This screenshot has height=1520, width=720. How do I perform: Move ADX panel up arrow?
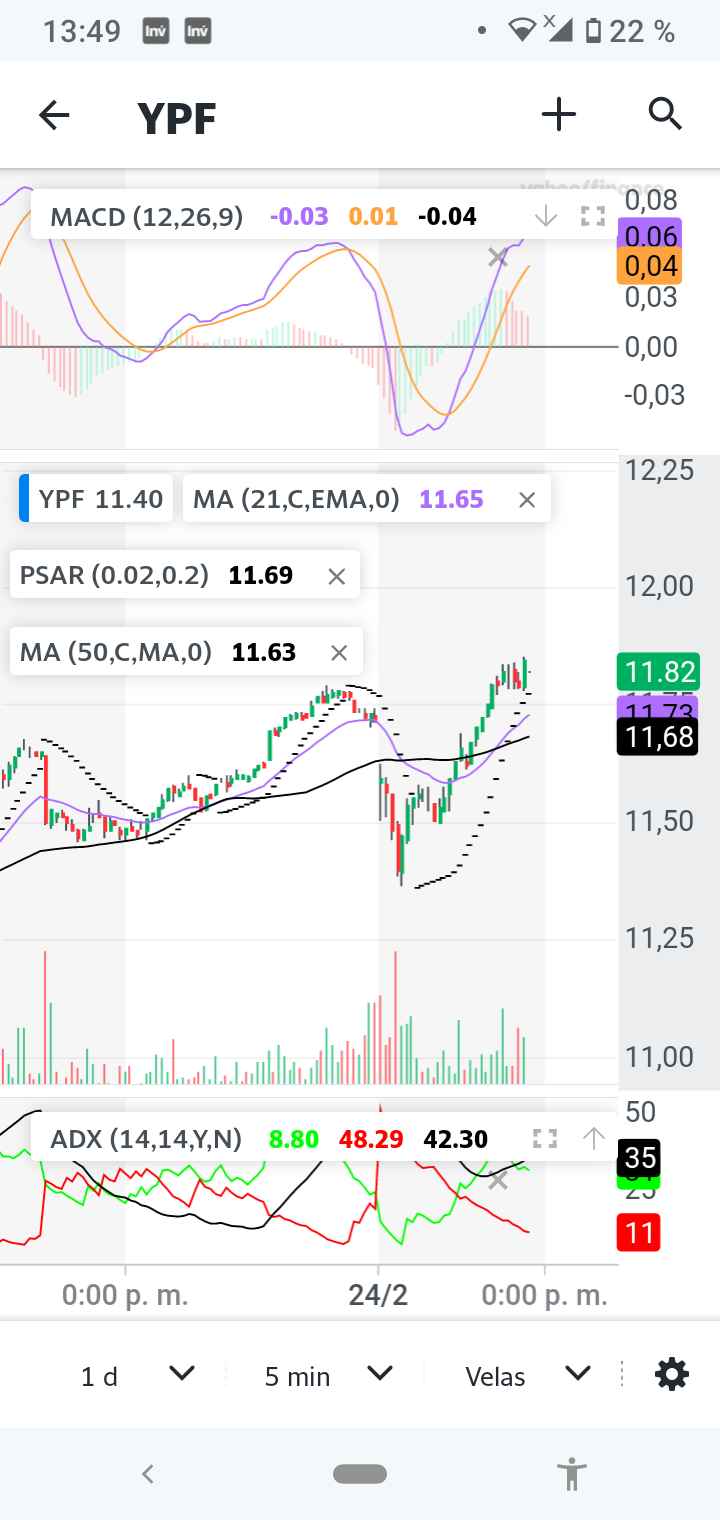(594, 1138)
